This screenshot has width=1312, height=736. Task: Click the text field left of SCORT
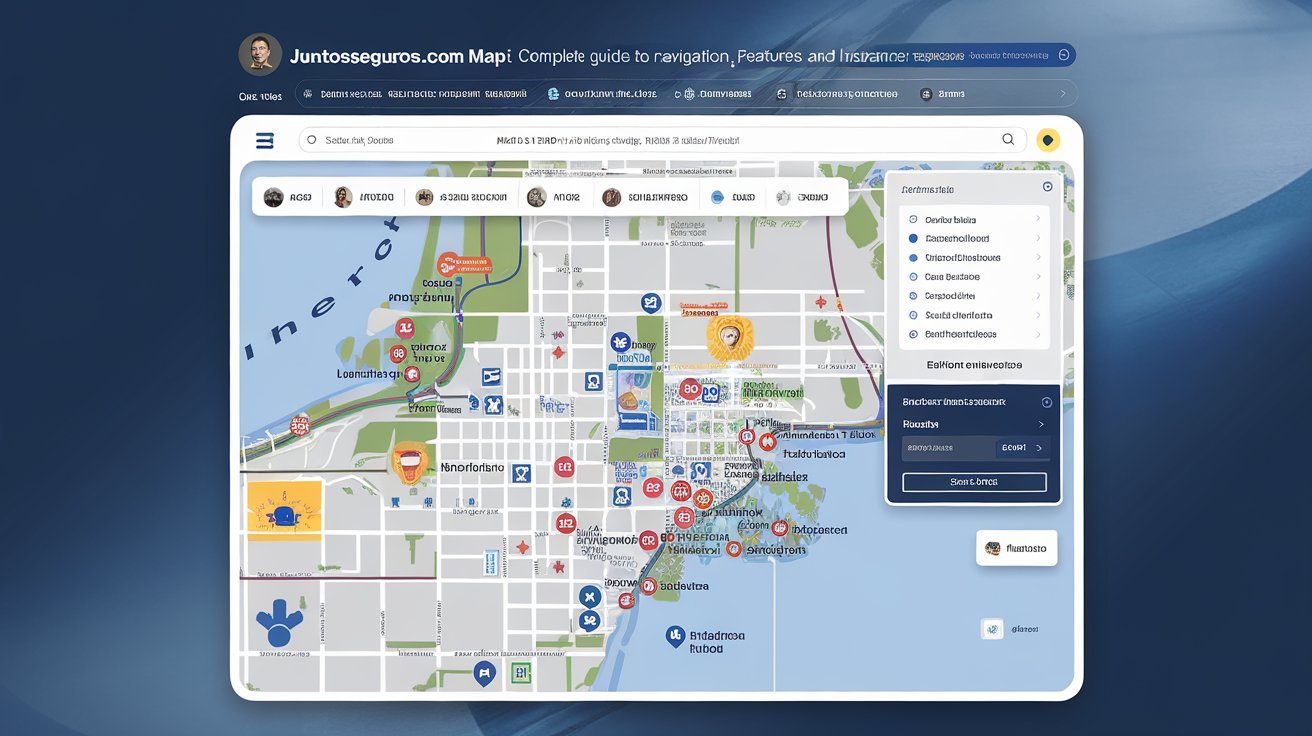click(x=948, y=448)
